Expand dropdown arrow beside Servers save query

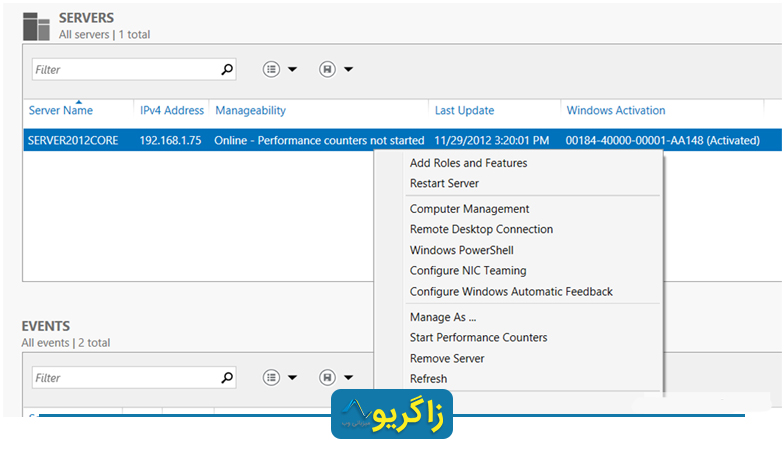point(348,70)
